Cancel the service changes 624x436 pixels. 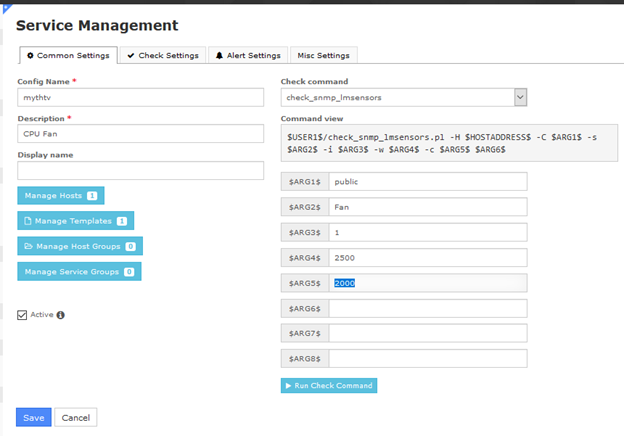[x=74, y=417]
